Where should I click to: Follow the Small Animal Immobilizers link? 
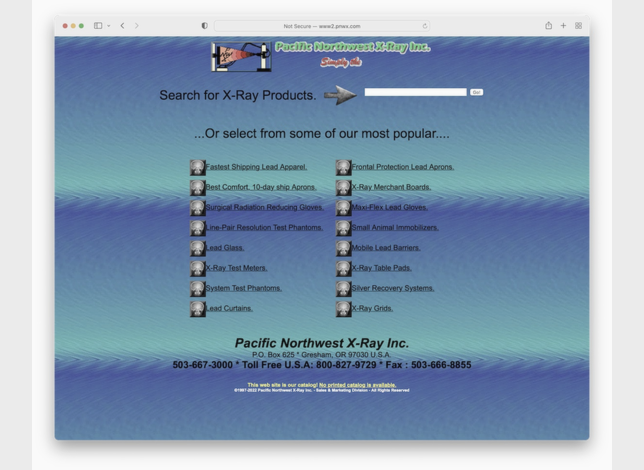(394, 228)
